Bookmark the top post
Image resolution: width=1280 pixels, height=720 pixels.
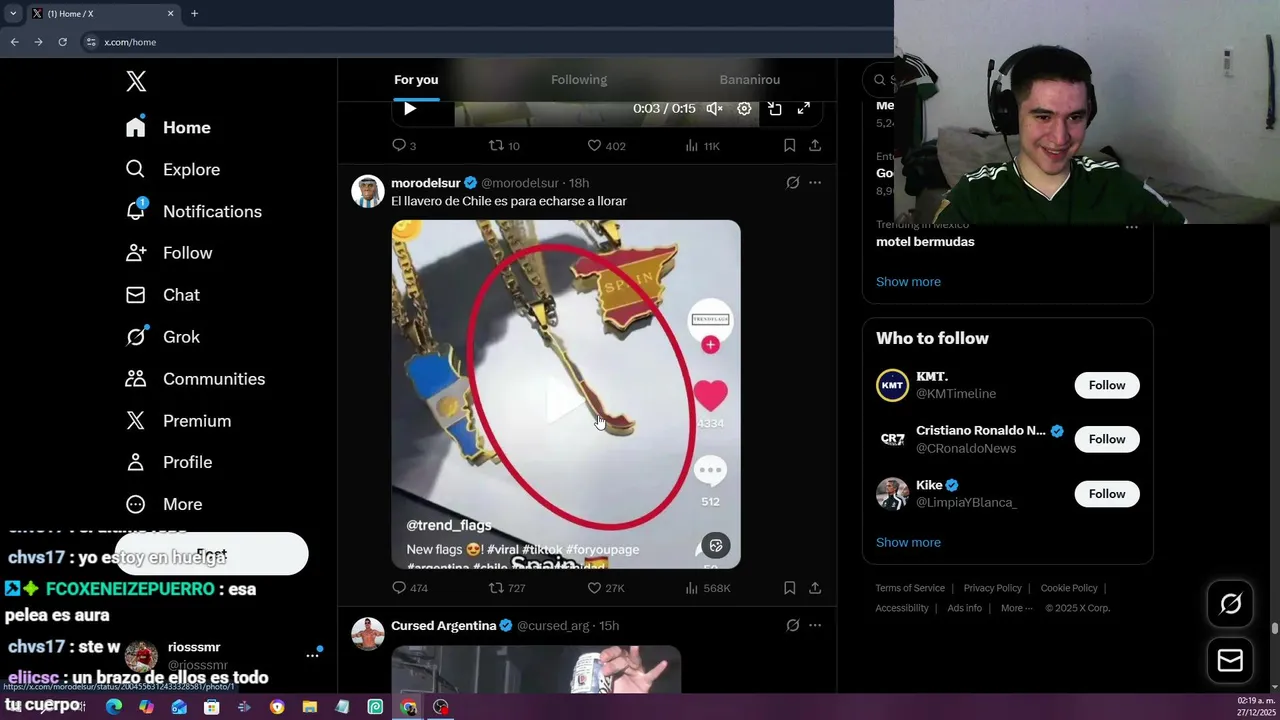(789, 146)
